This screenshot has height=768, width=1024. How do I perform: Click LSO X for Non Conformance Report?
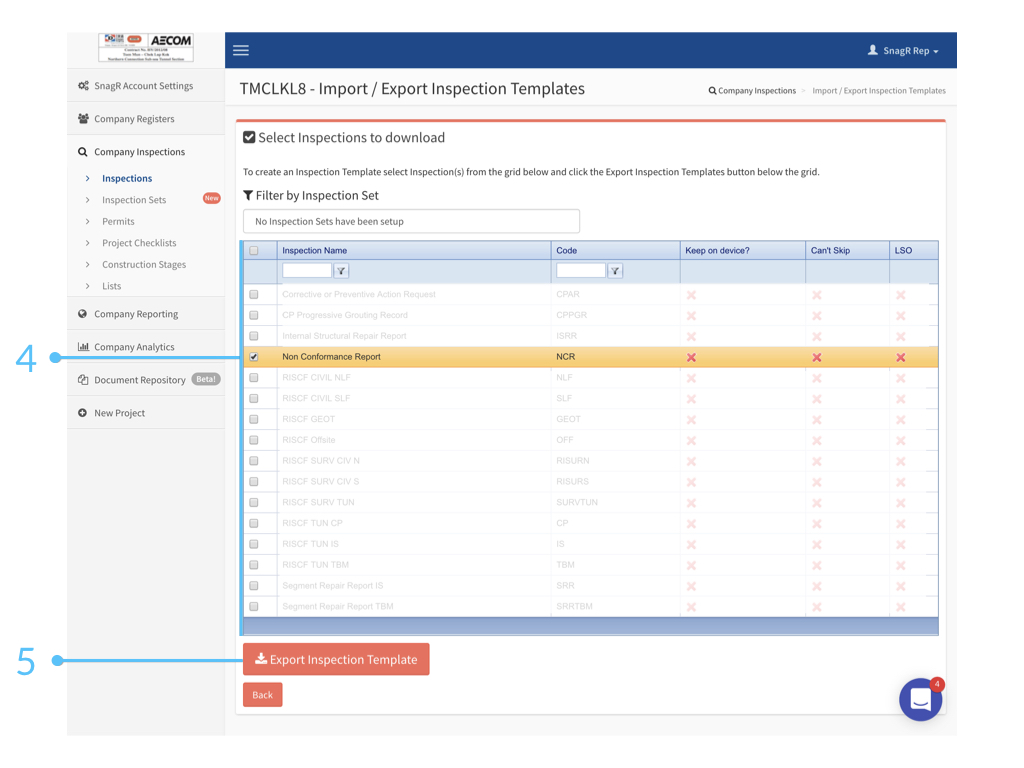pos(901,357)
